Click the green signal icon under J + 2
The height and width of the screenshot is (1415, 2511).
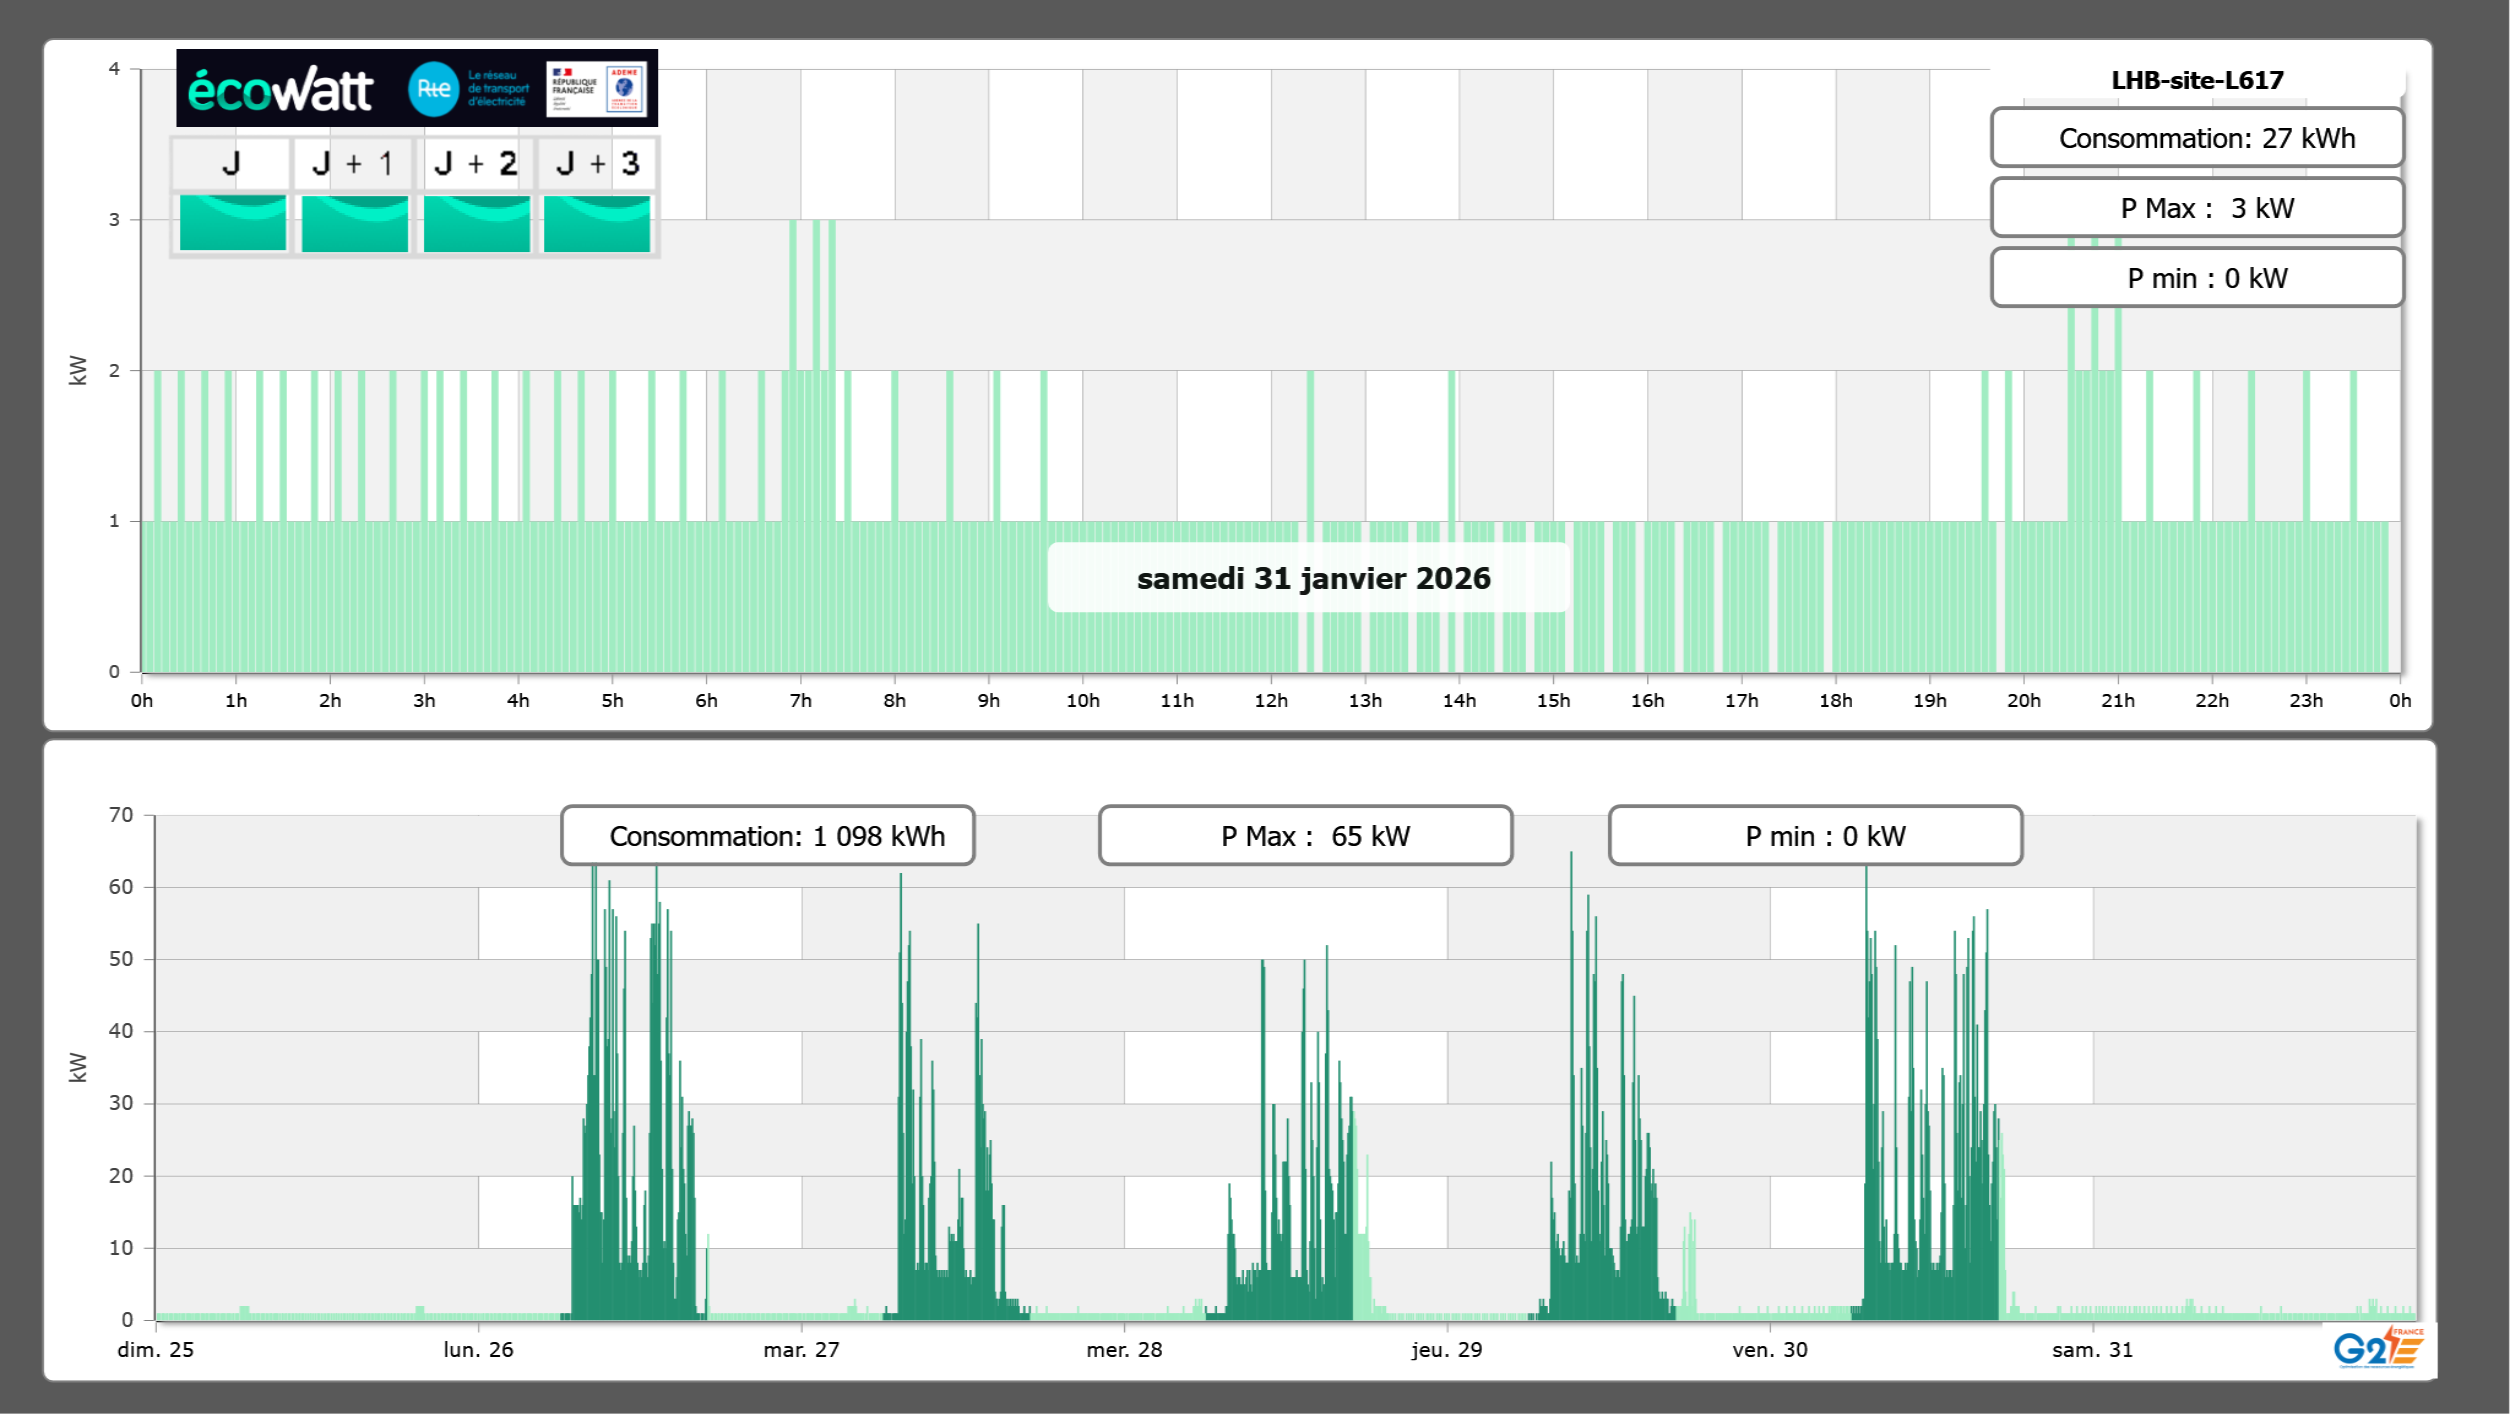[x=477, y=223]
